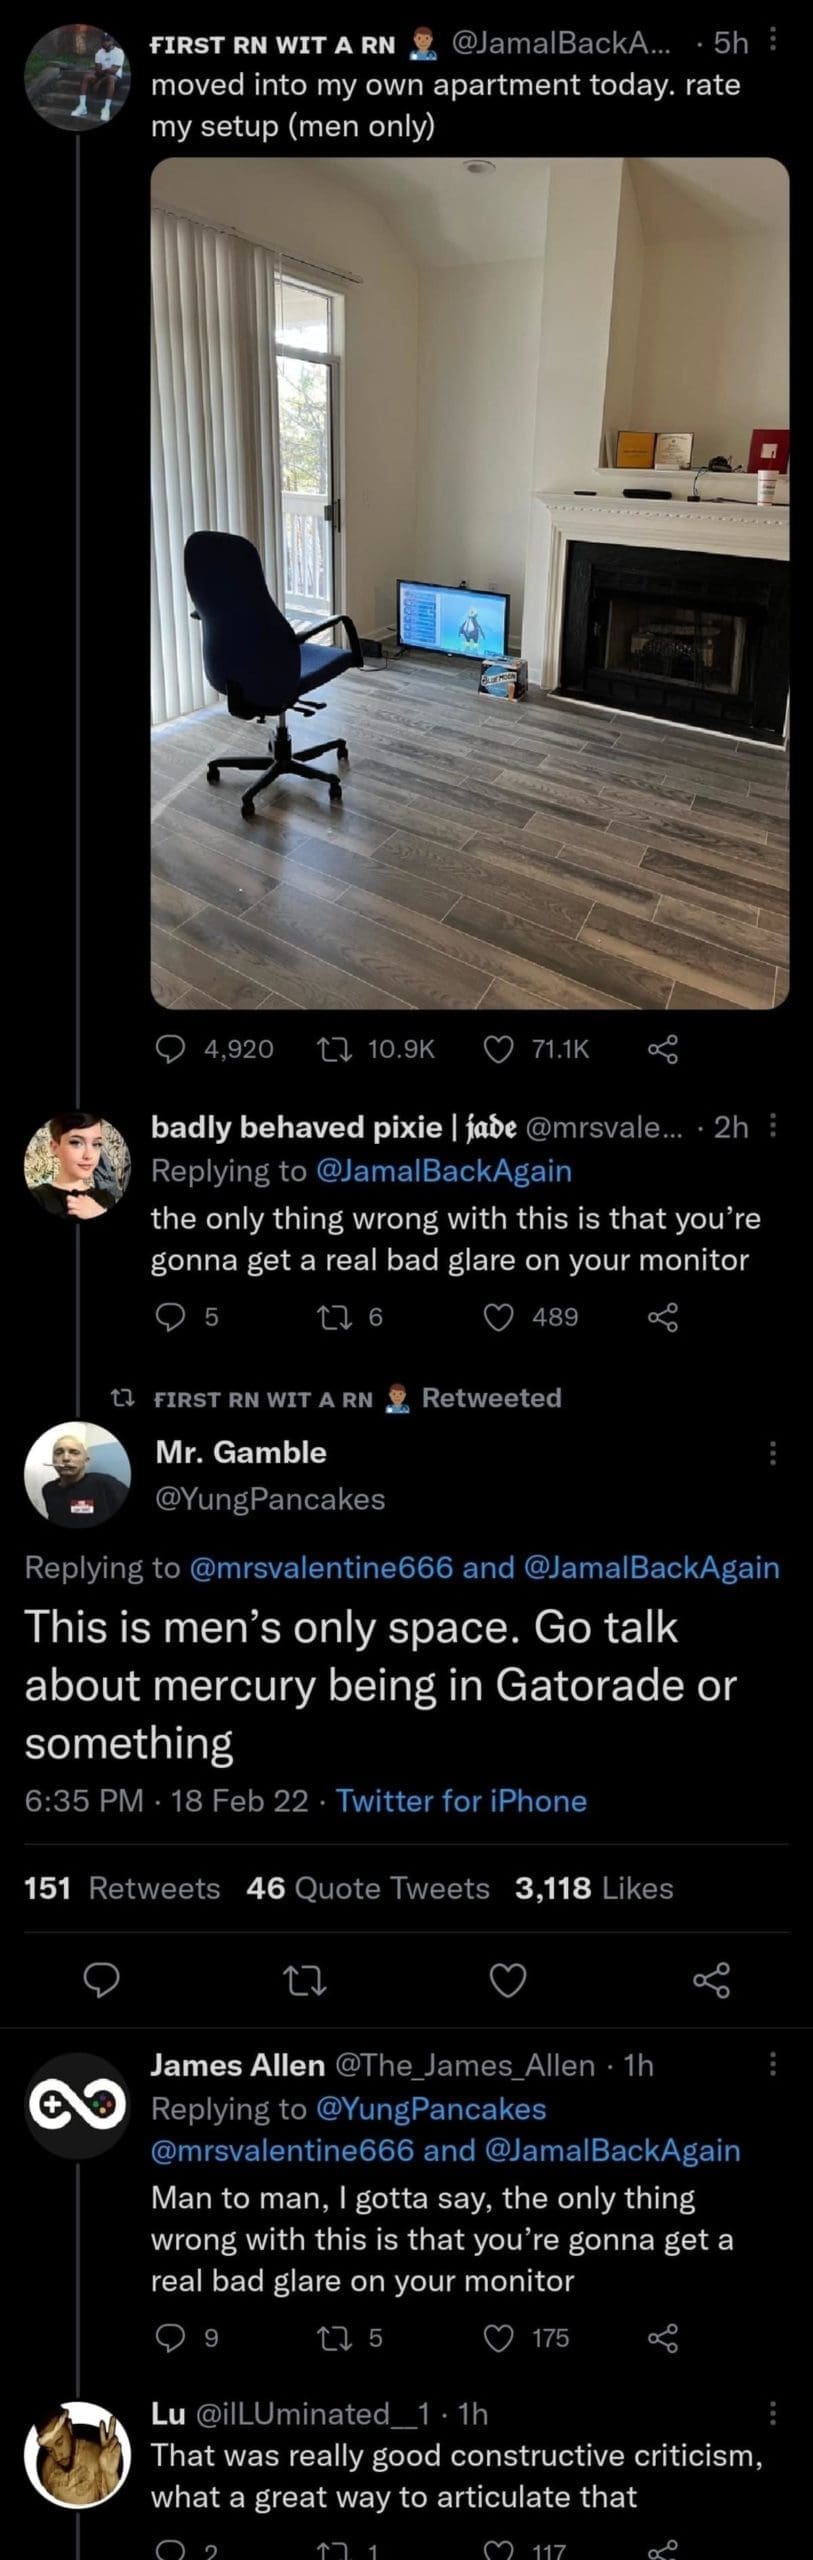Open the @mrsvalentine666 mention in Mr. Gamble's tweet
The height and width of the screenshot is (2560, 813).
(x=322, y=1567)
